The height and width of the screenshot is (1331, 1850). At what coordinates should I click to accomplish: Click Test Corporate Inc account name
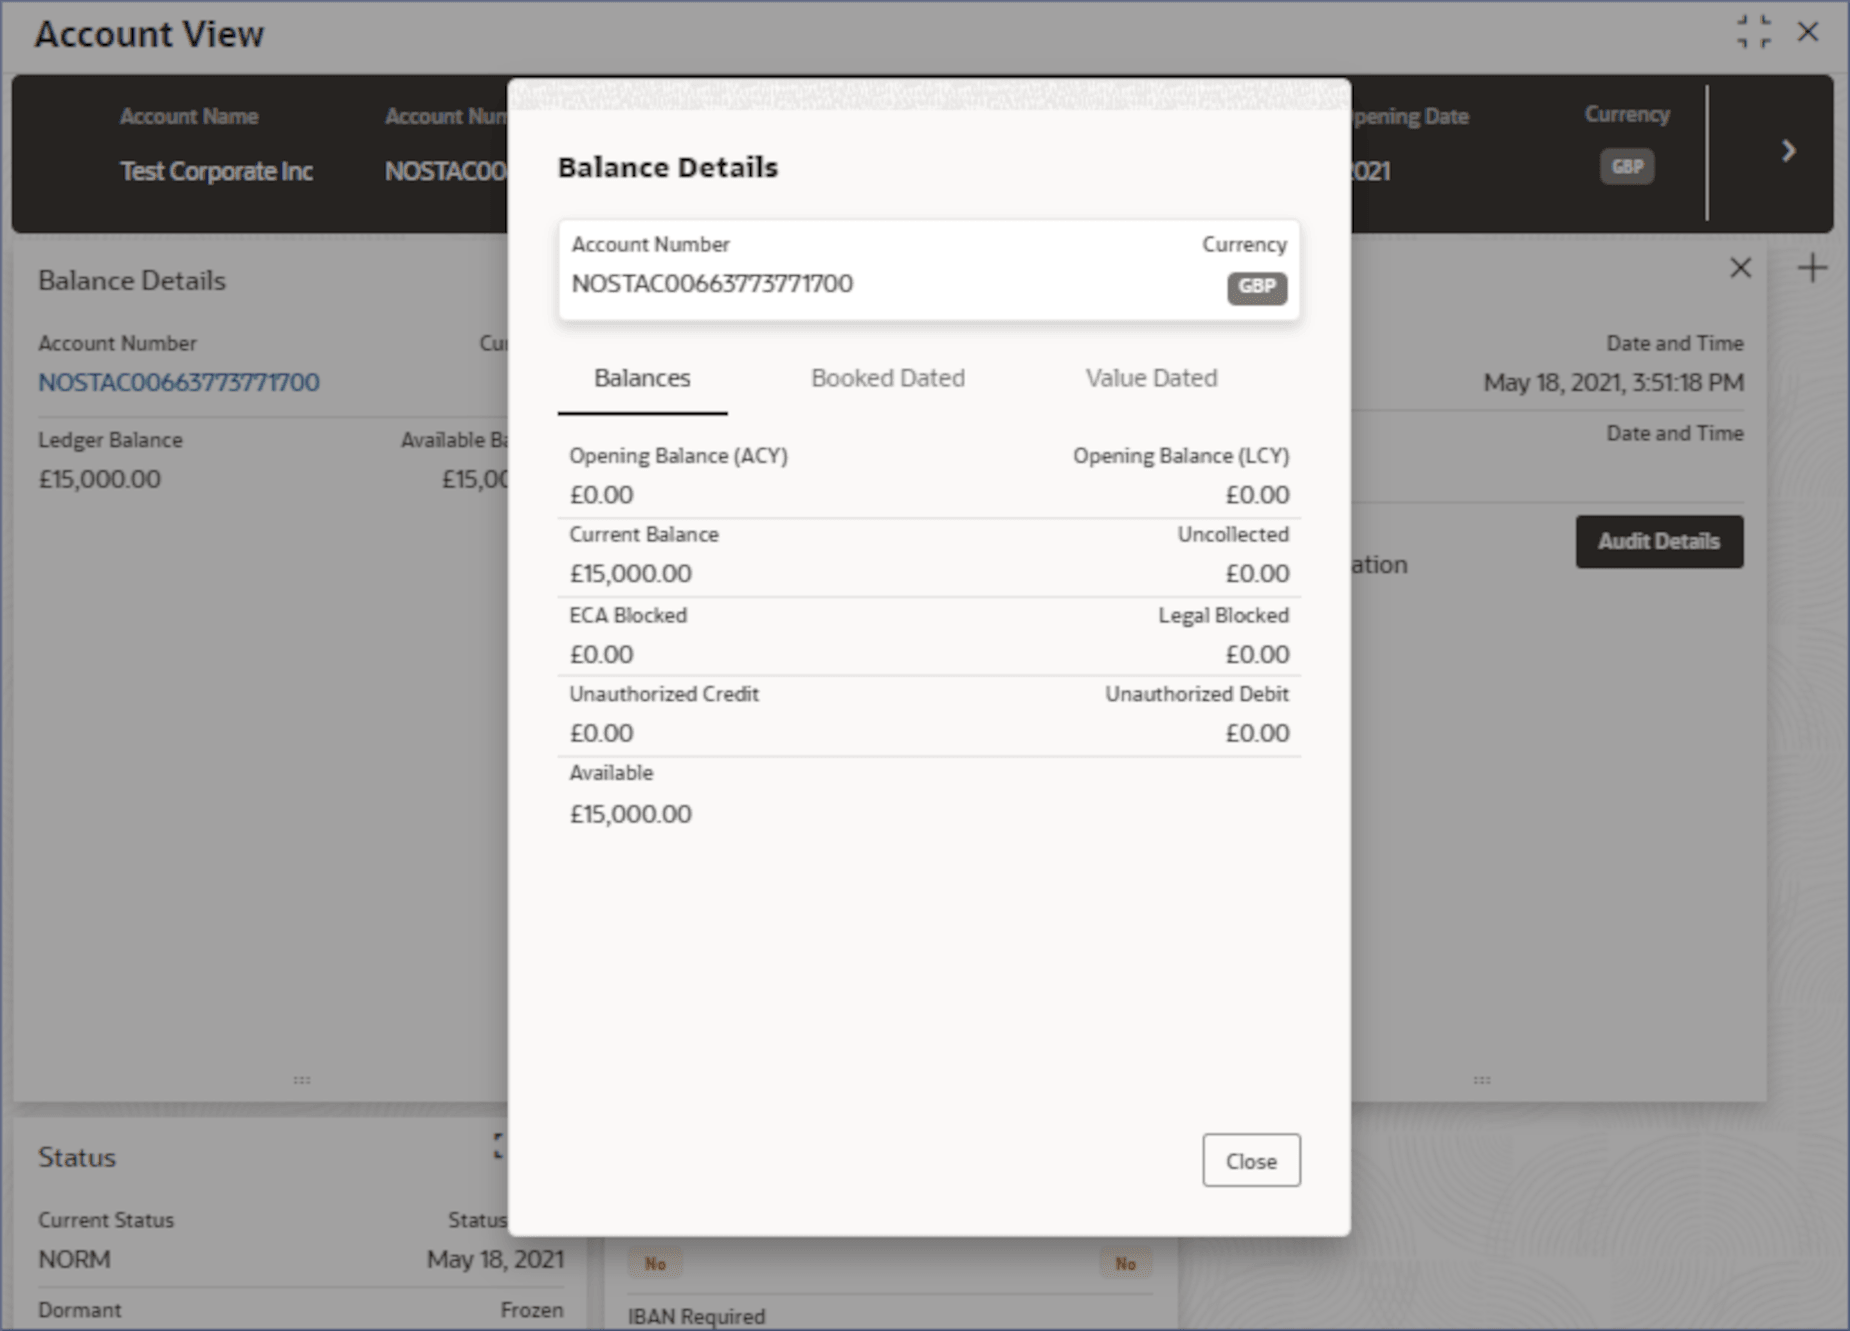[216, 172]
